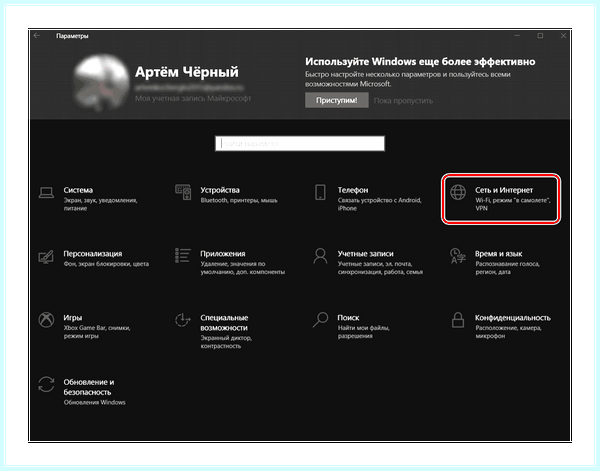The width and height of the screenshot is (600, 471).
Task: Click the text 'Расположение, камера, микрофон'
Action: pyautogui.click(x=508, y=332)
